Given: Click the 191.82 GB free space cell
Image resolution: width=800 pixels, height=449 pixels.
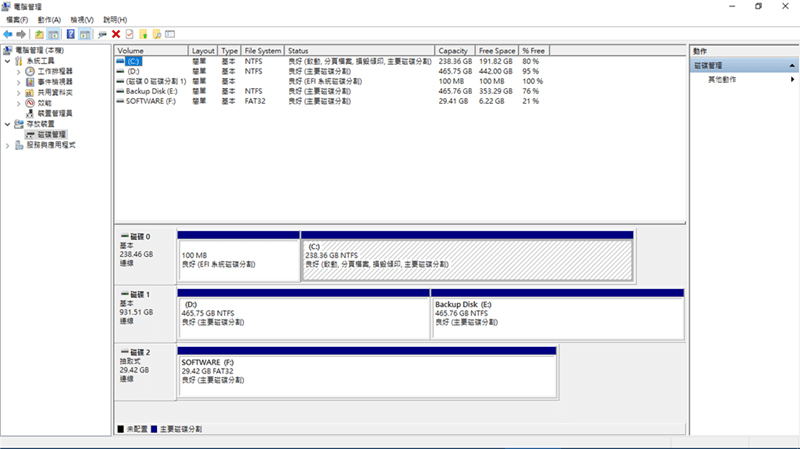Looking at the screenshot, I should tap(495, 61).
